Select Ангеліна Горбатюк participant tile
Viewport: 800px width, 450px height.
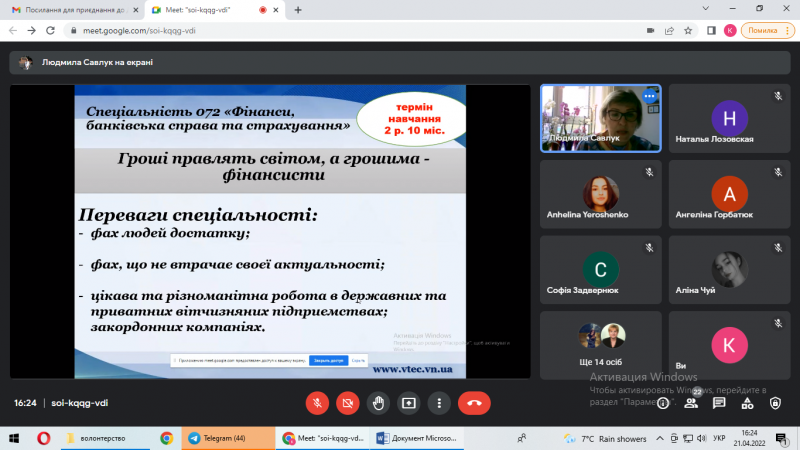tap(730, 194)
